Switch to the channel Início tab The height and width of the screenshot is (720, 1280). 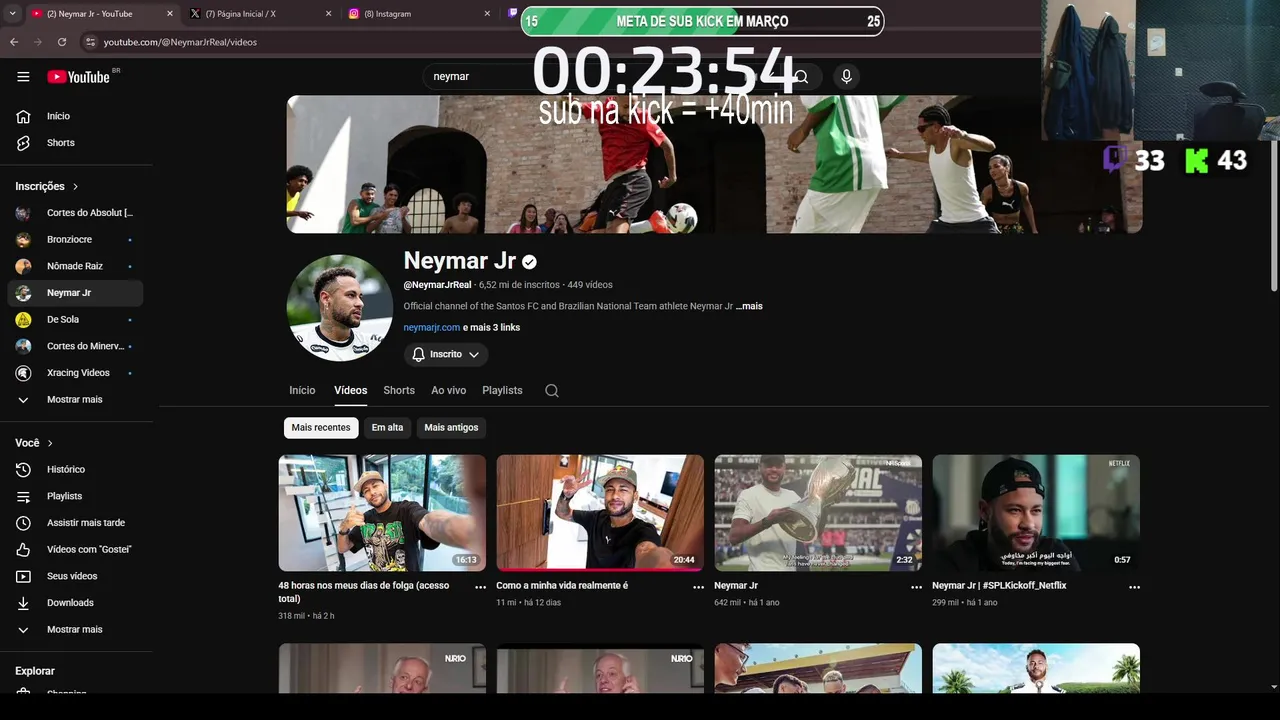tap(302, 390)
